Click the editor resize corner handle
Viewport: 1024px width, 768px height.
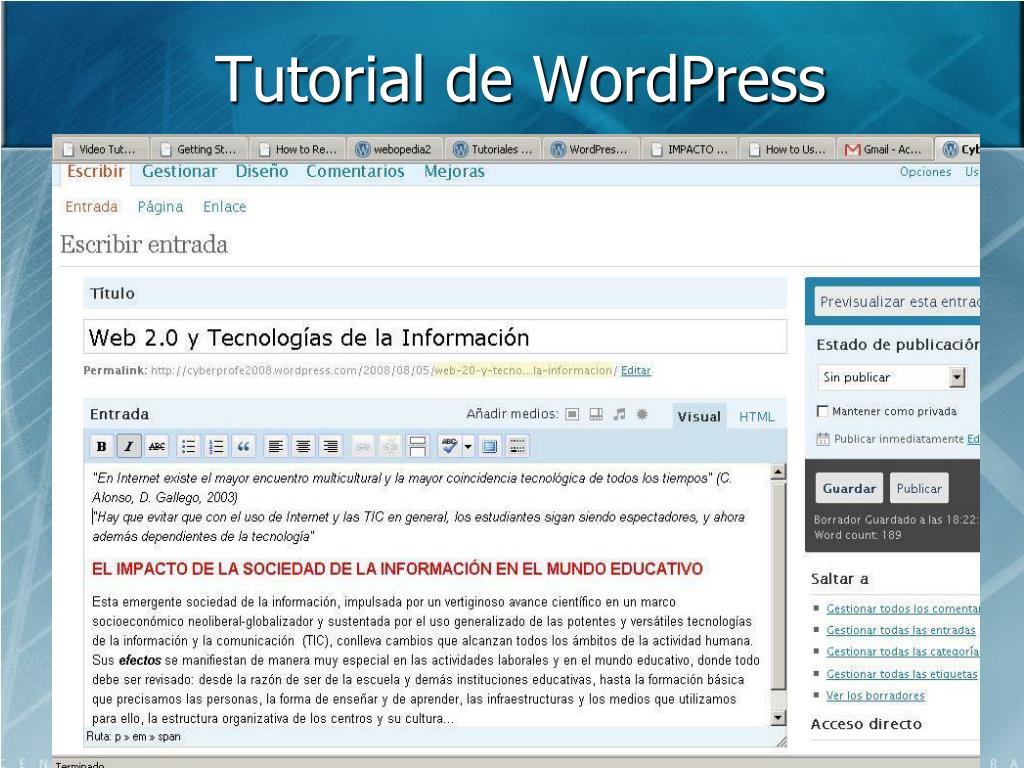click(780, 740)
